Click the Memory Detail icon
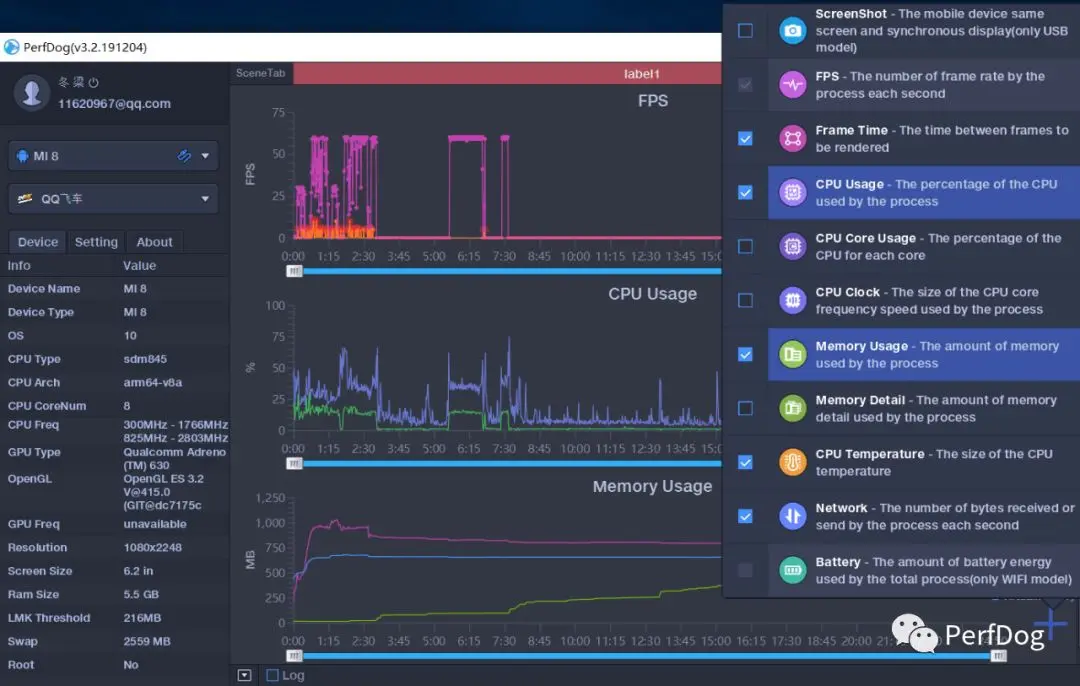 coord(793,408)
